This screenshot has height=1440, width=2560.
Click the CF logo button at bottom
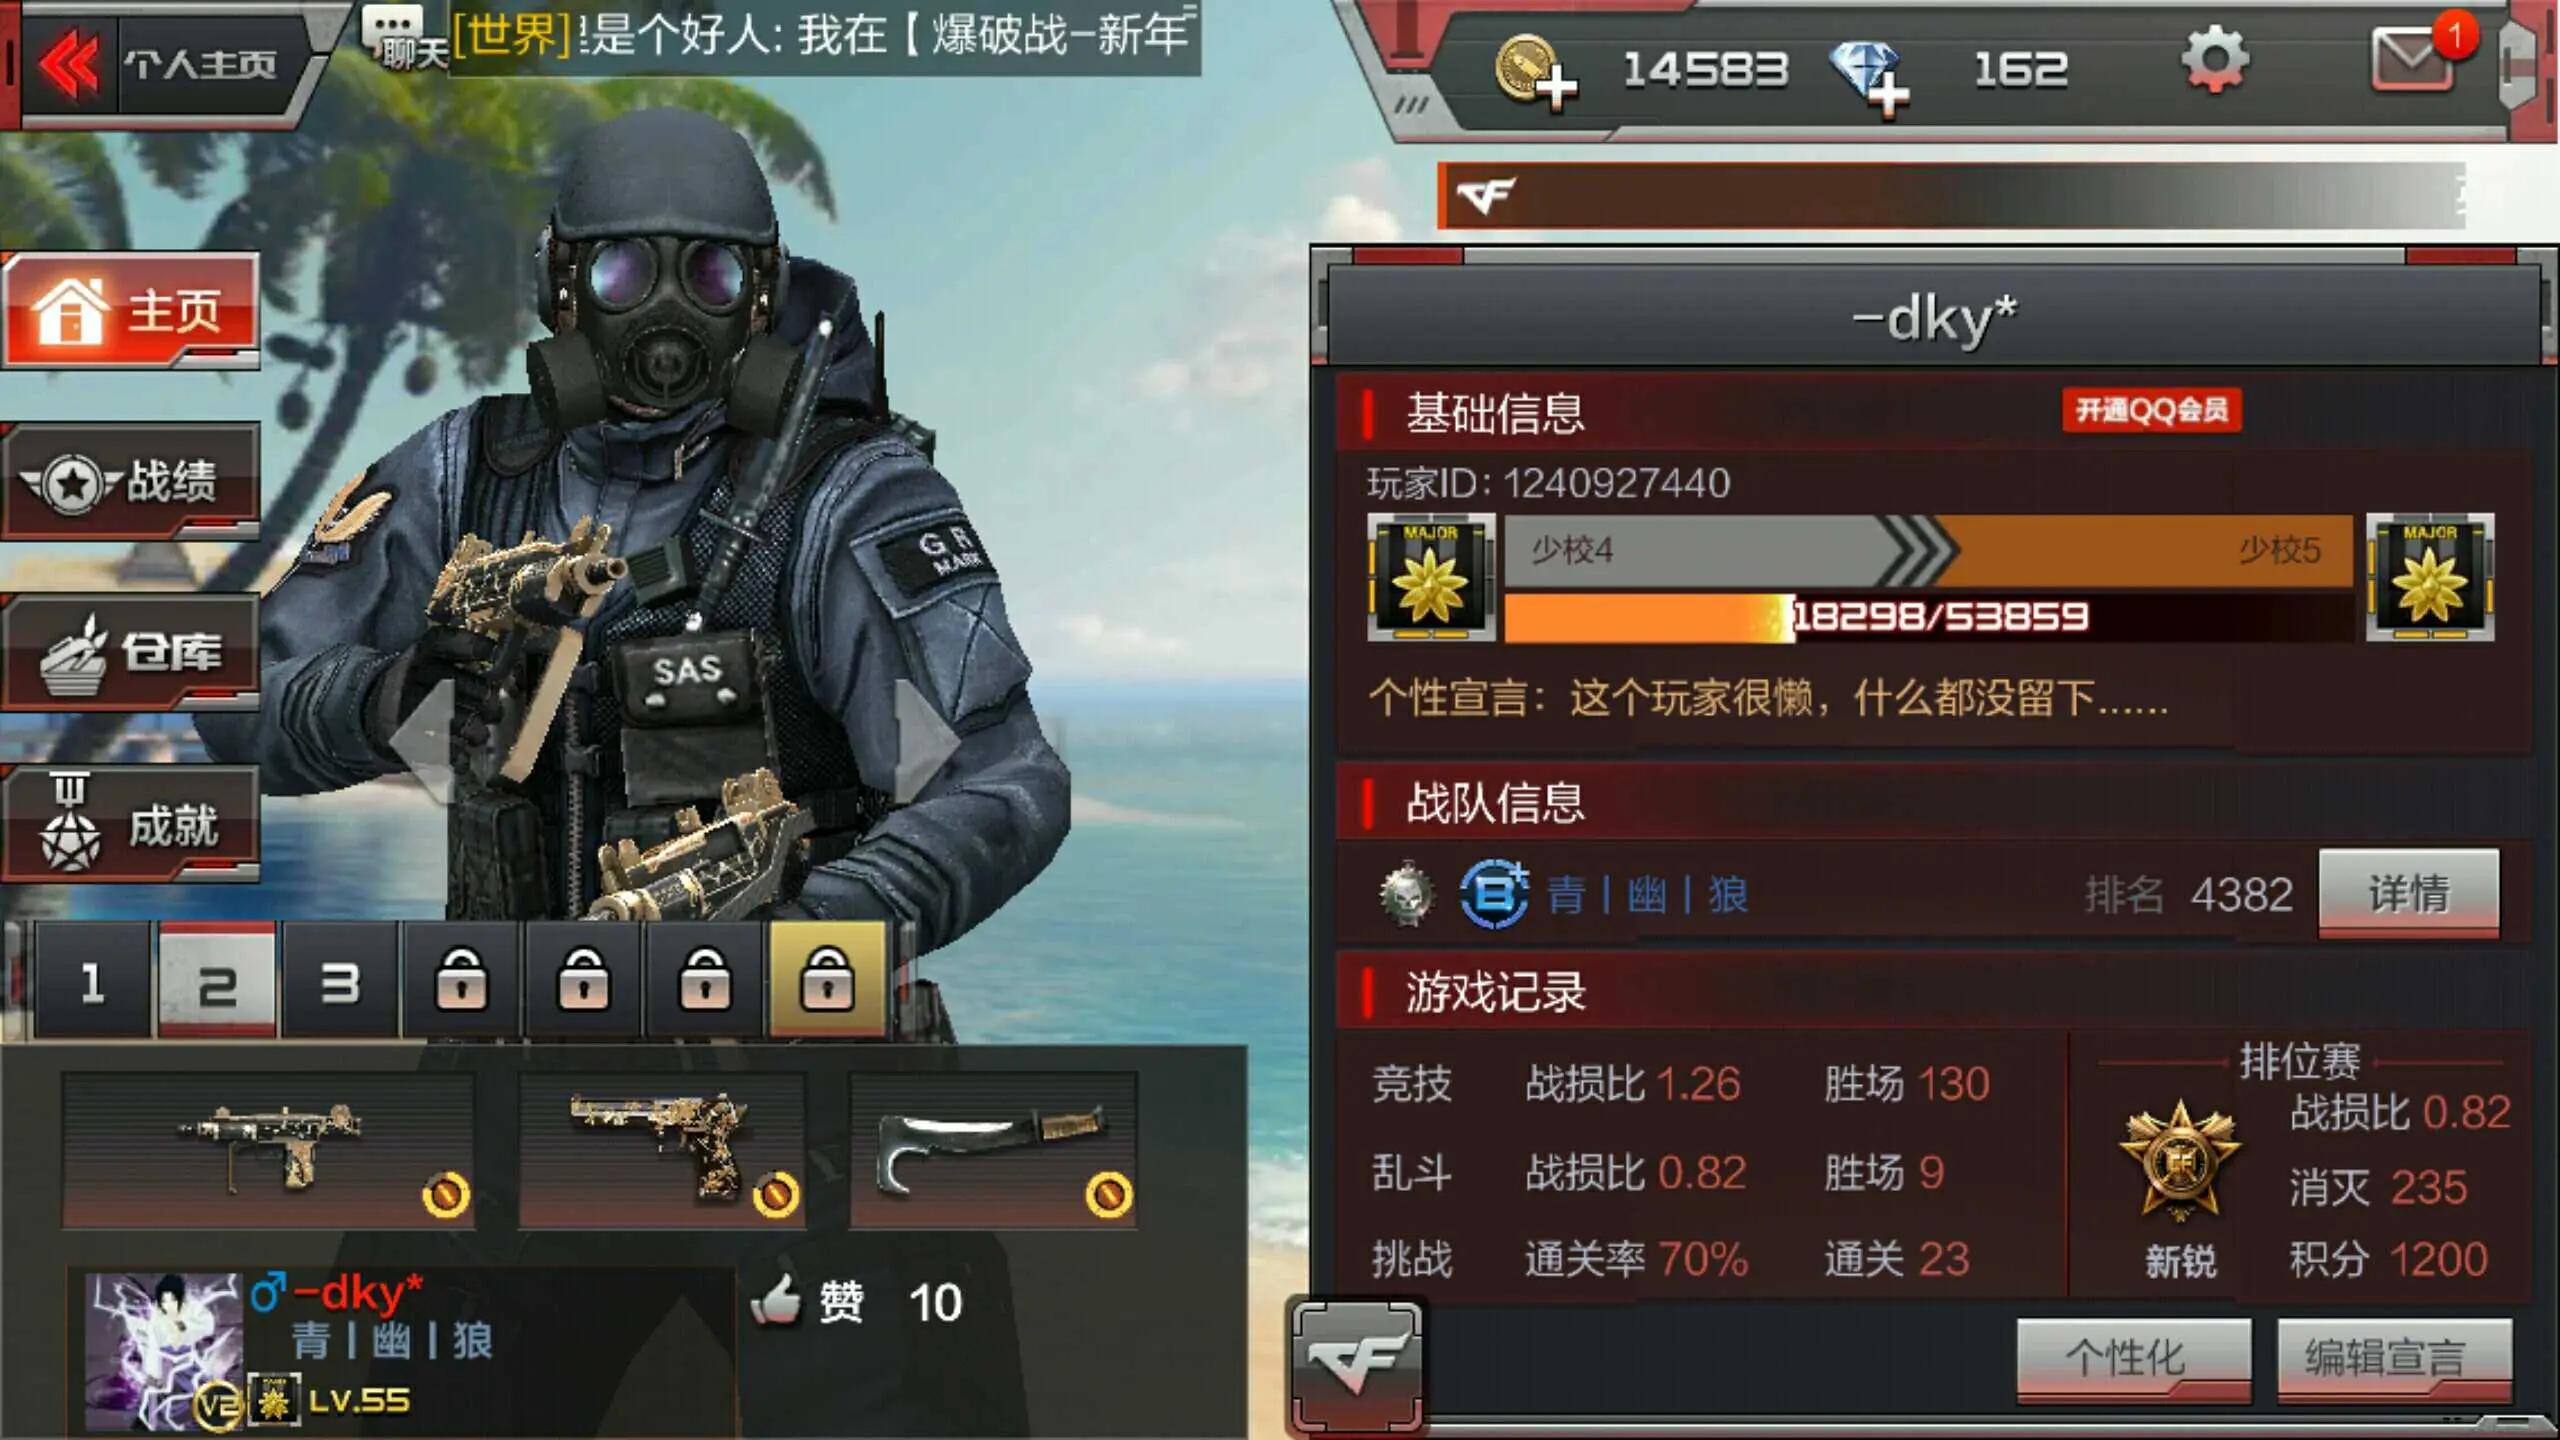[1356, 1365]
